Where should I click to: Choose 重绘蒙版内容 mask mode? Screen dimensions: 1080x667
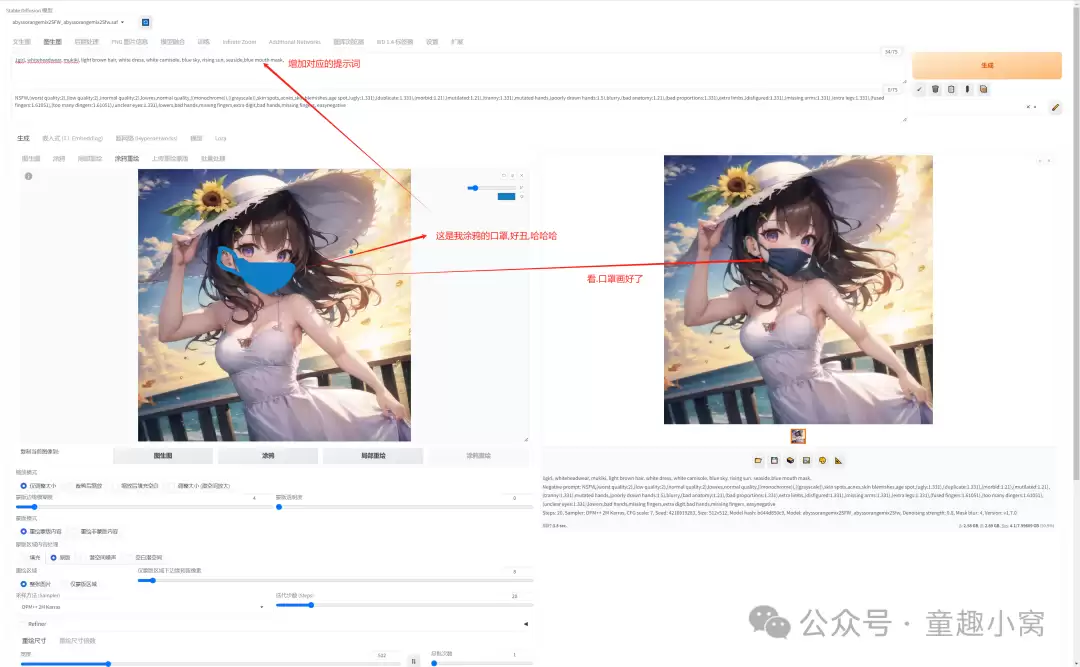[41, 531]
